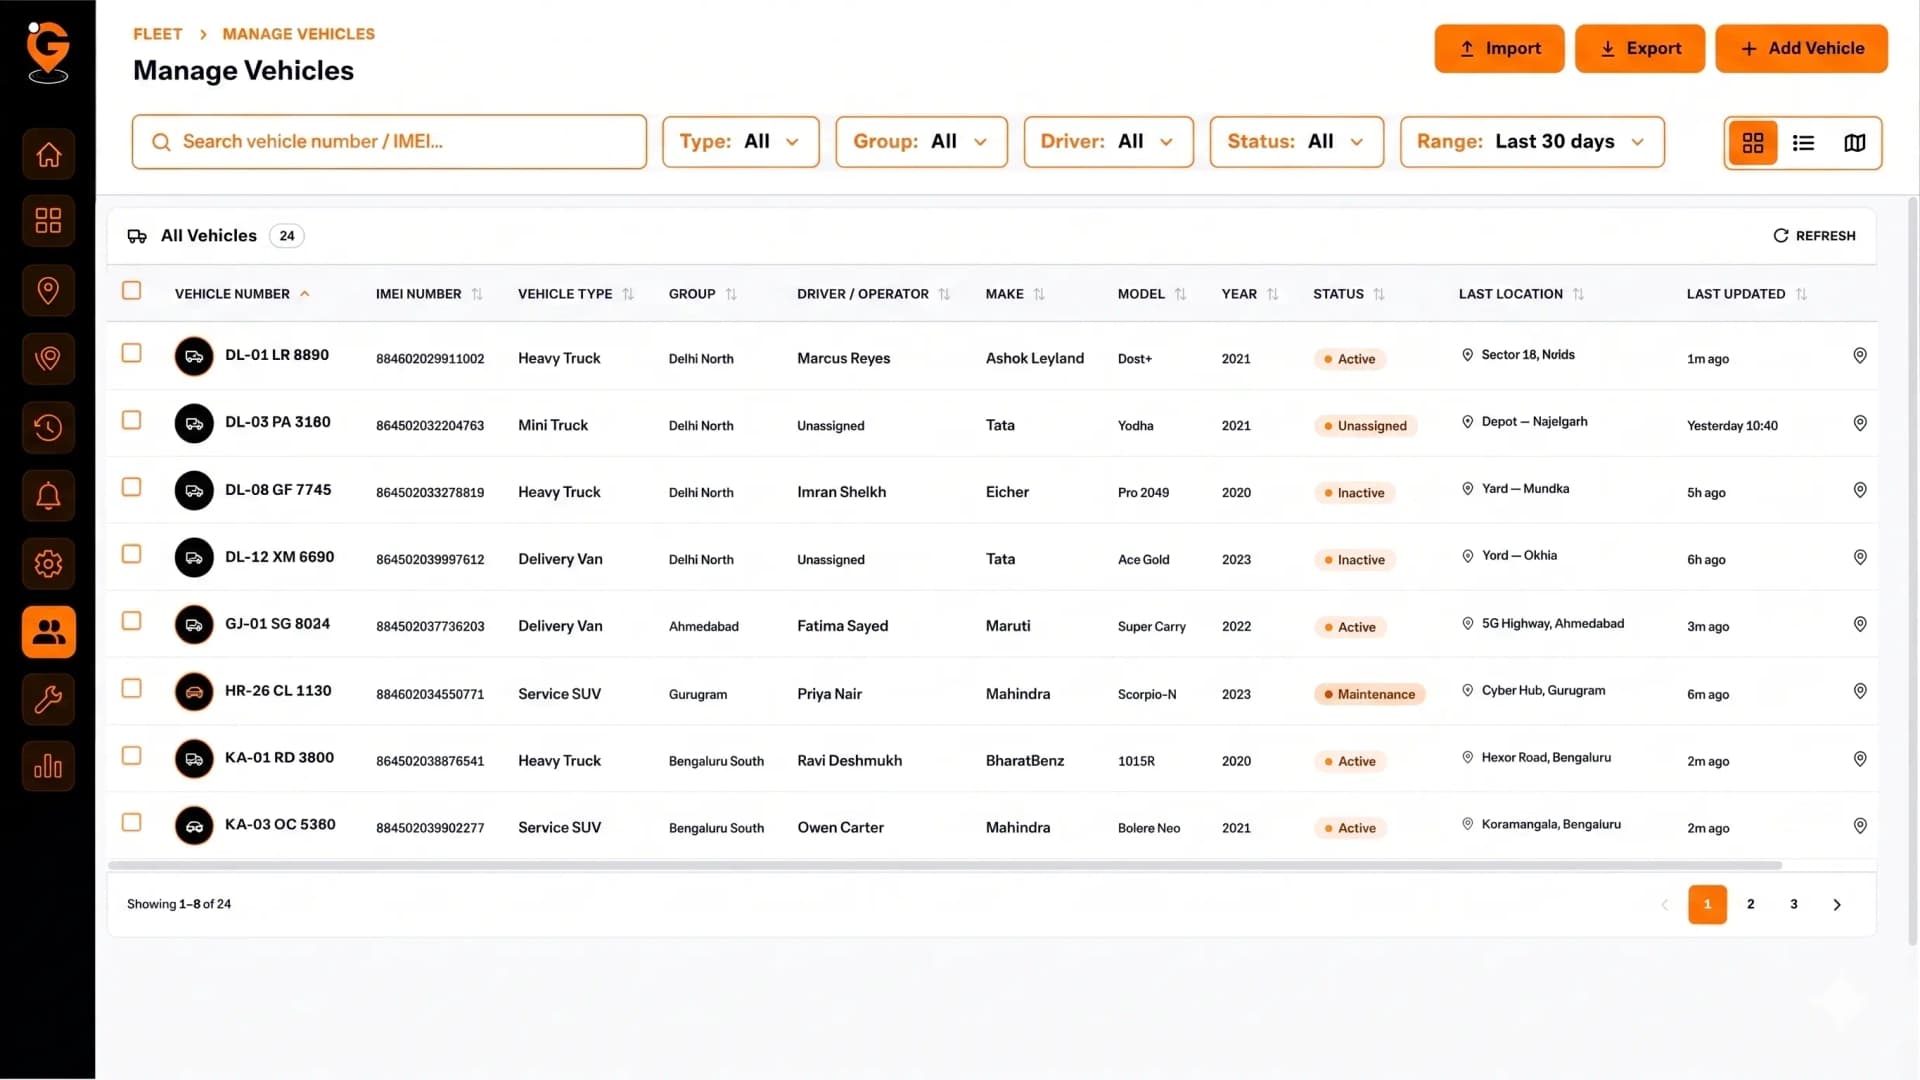Click the Export button
This screenshot has height=1080, width=1920.
click(x=1640, y=49)
